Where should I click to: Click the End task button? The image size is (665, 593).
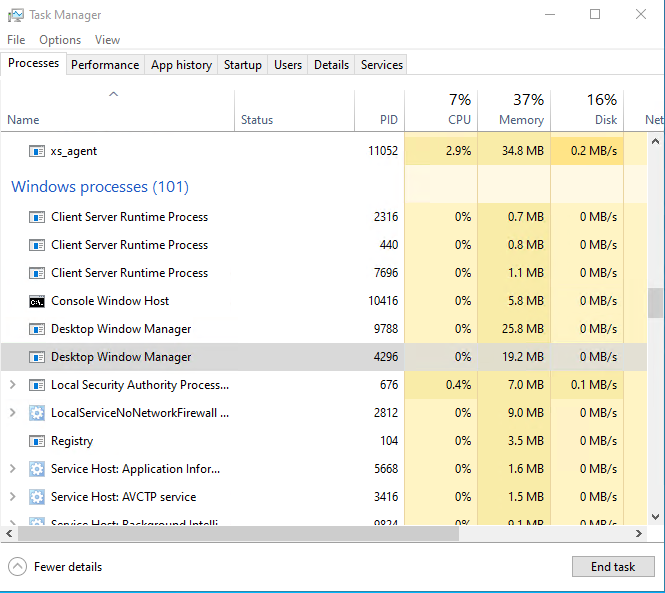click(613, 567)
